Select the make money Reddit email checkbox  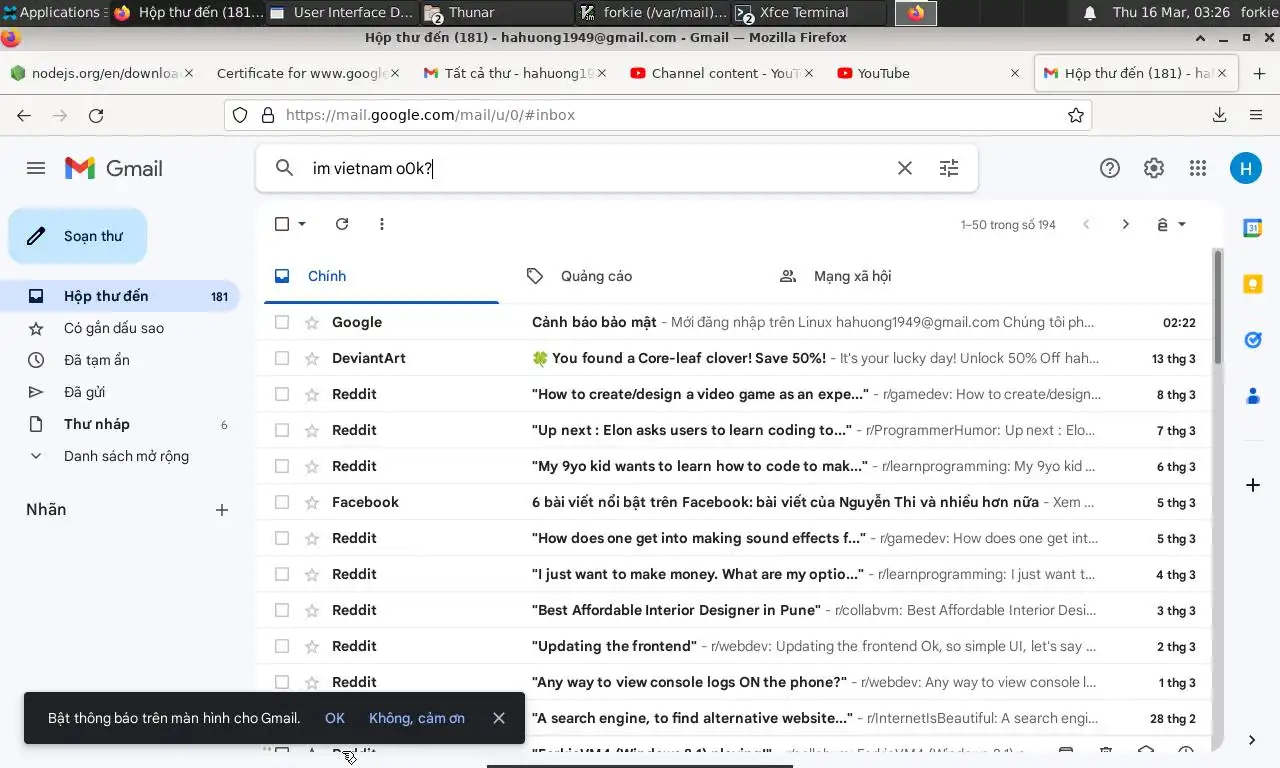pyautogui.click(x=282, y=574)
